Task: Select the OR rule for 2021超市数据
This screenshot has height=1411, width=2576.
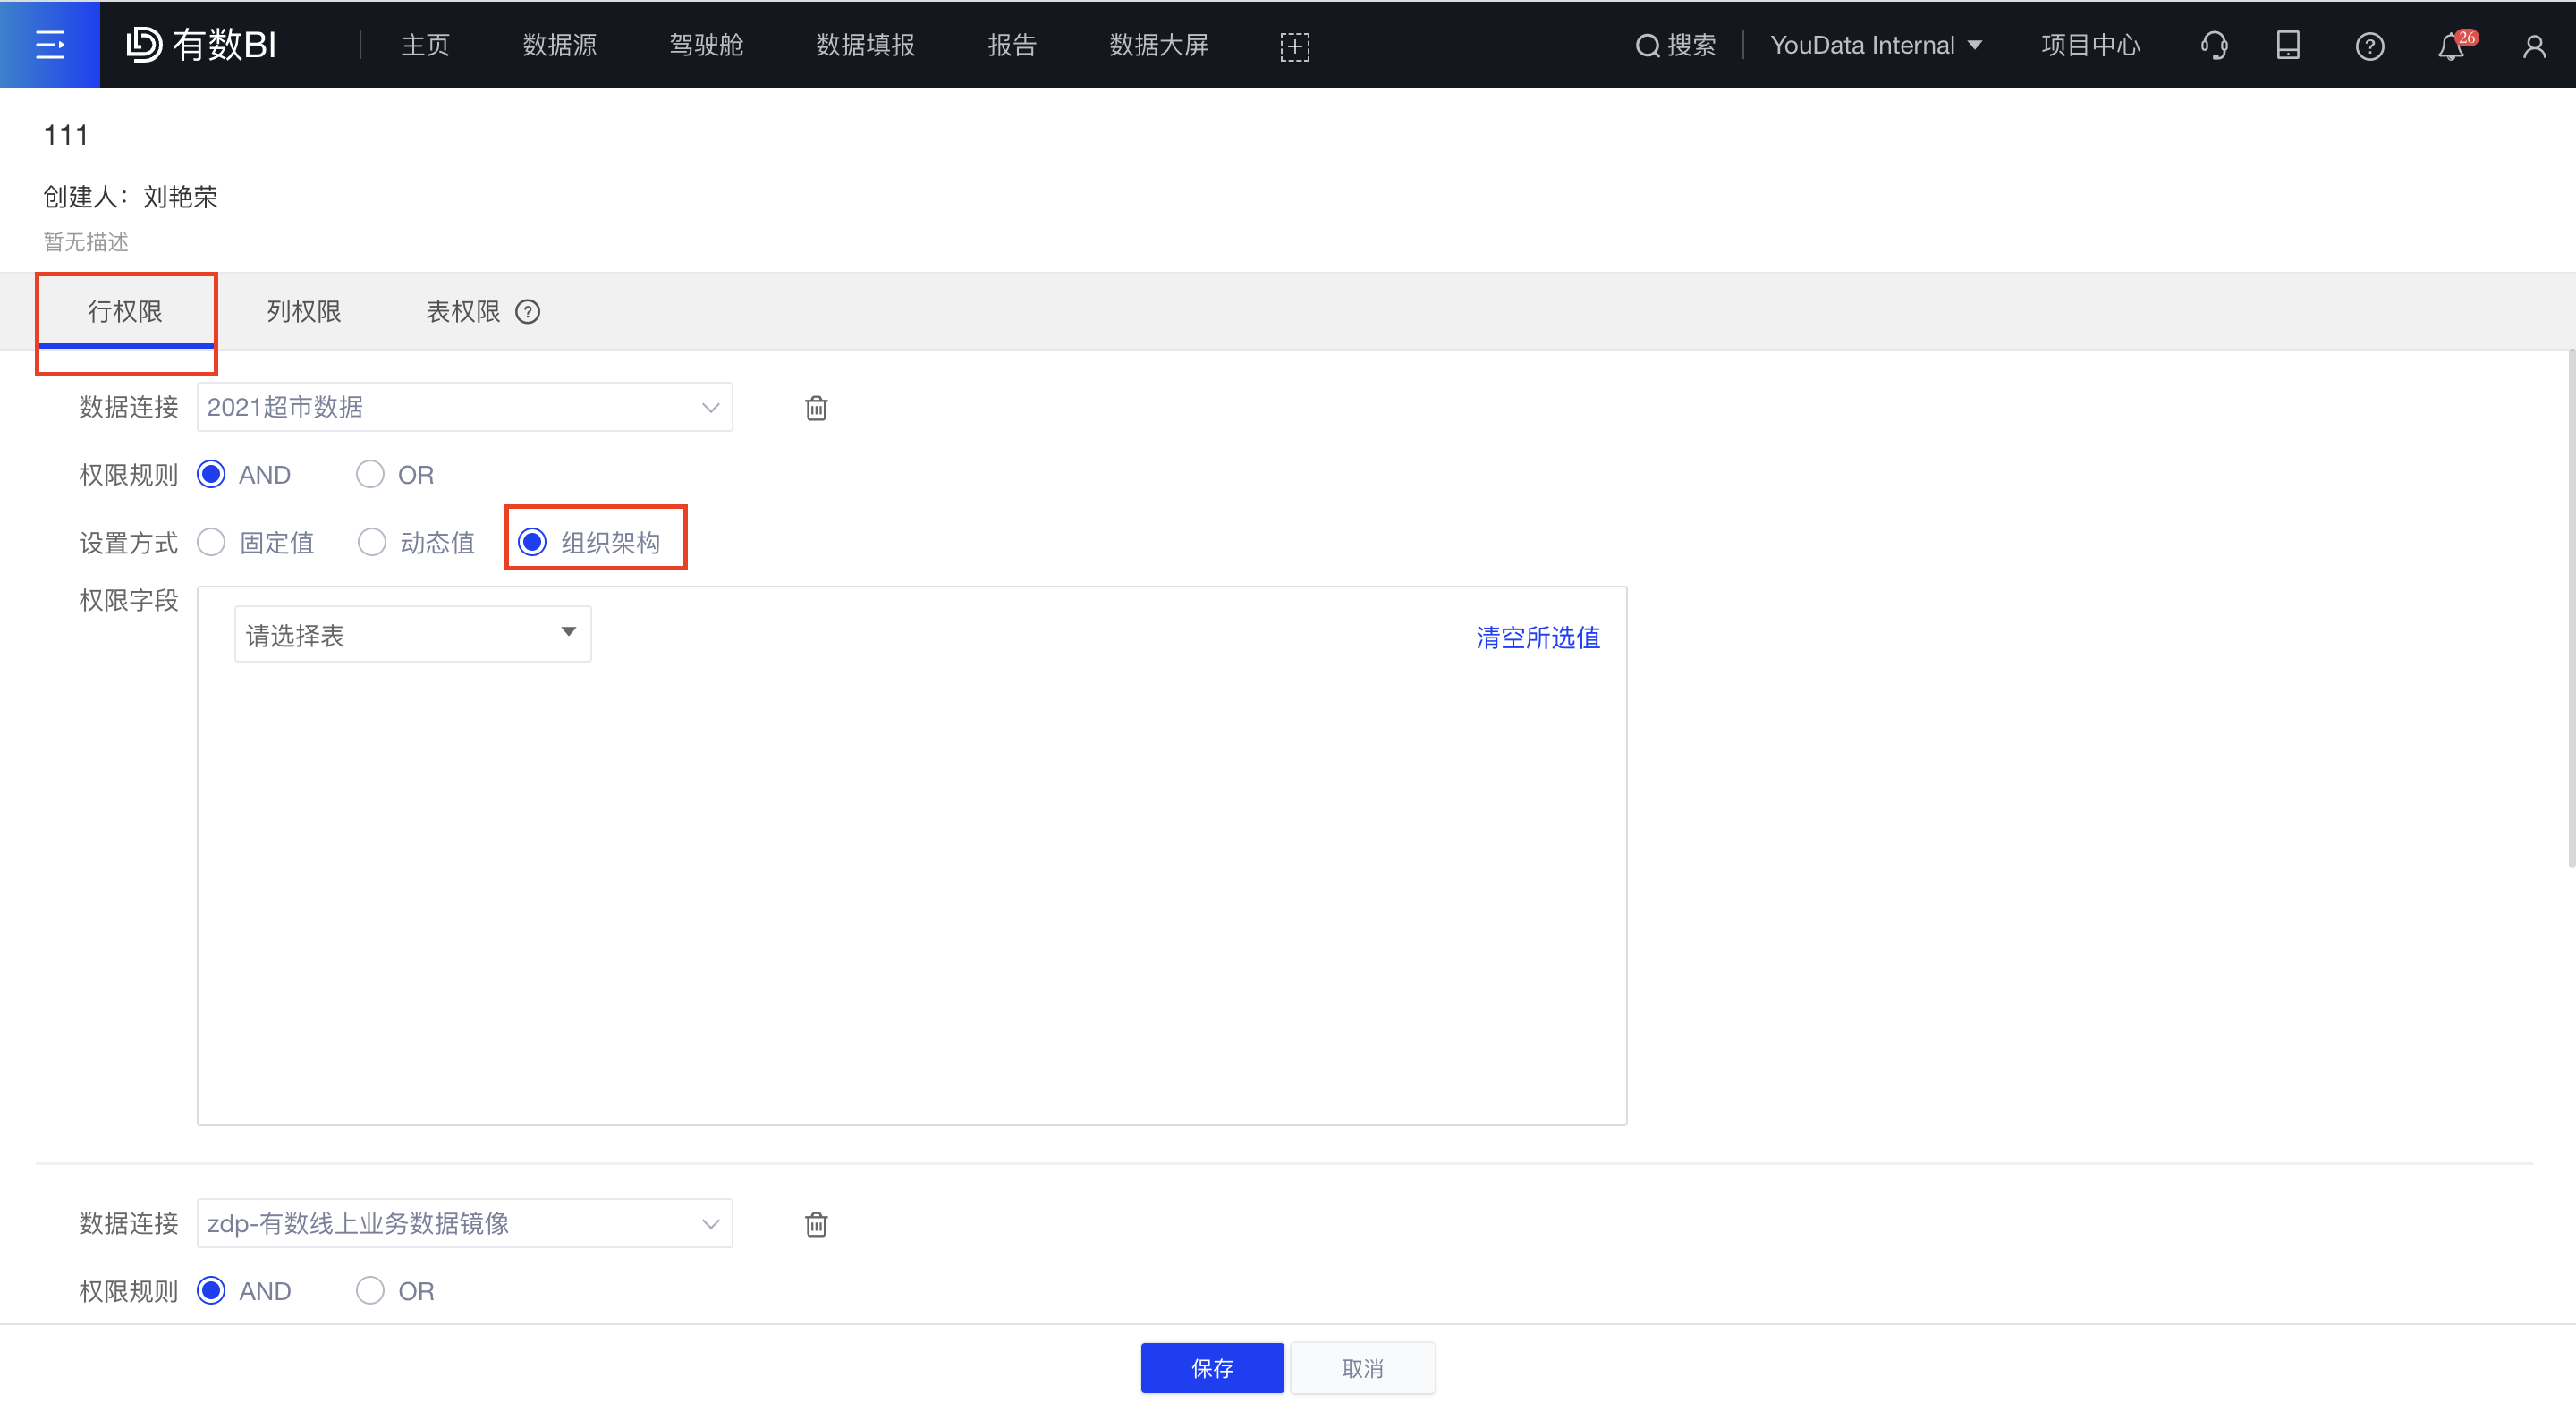Action: click(370, 474)
